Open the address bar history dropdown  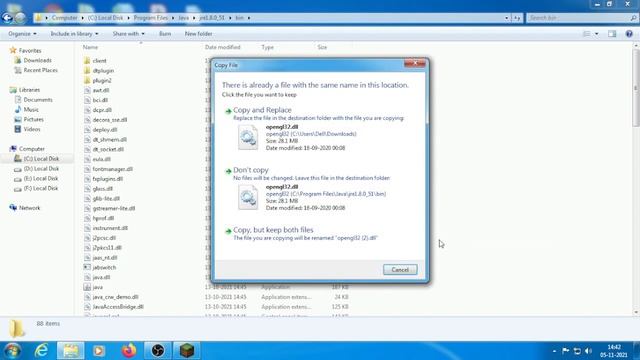[x=507, y=18]
